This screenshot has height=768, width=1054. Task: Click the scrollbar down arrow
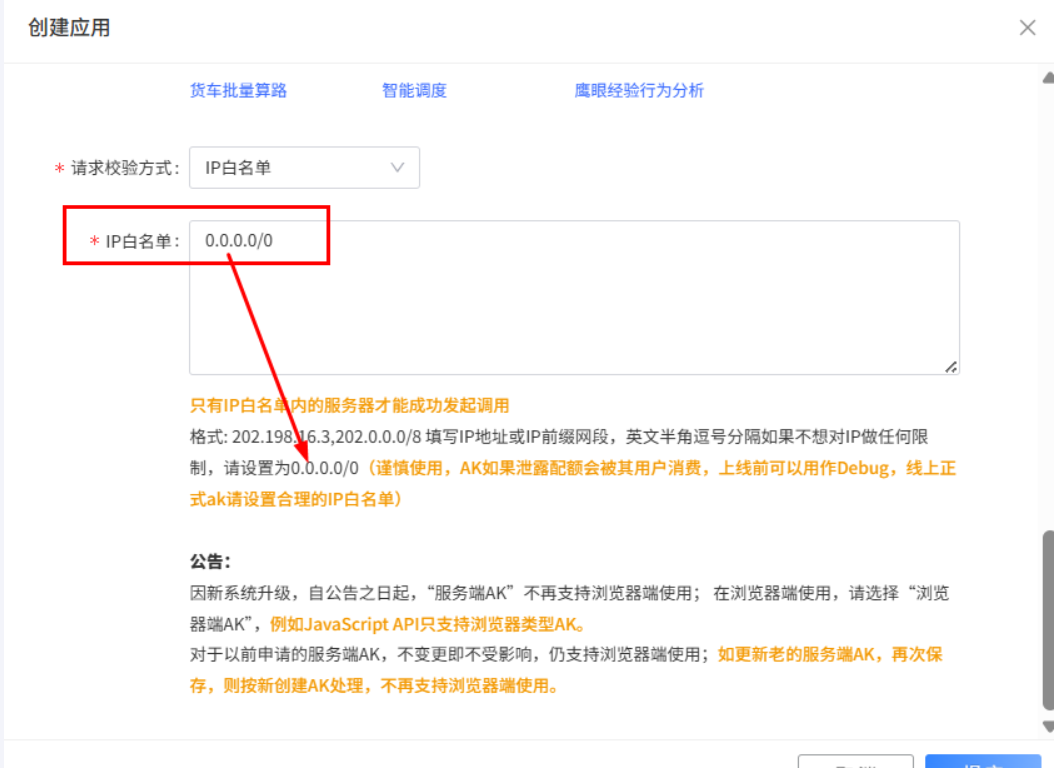pyautogui.click(x=1047, y=727)
